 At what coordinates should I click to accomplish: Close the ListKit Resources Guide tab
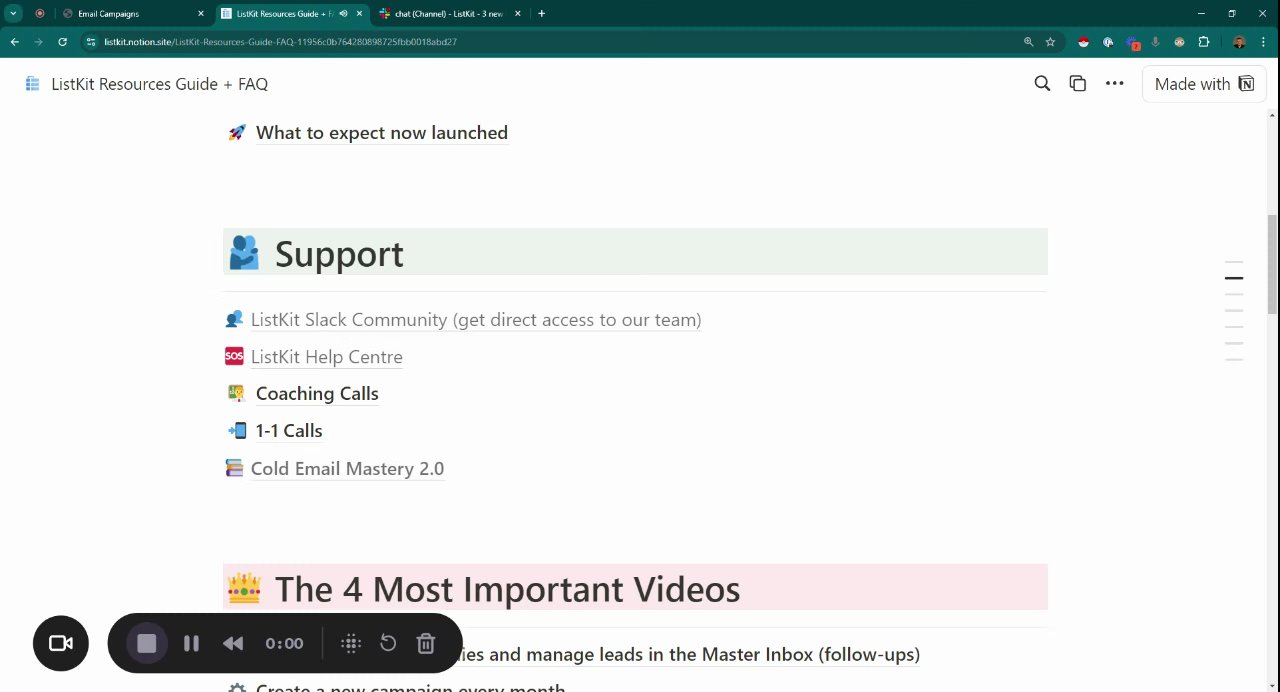pyautogui.click(x=359, y=14)
